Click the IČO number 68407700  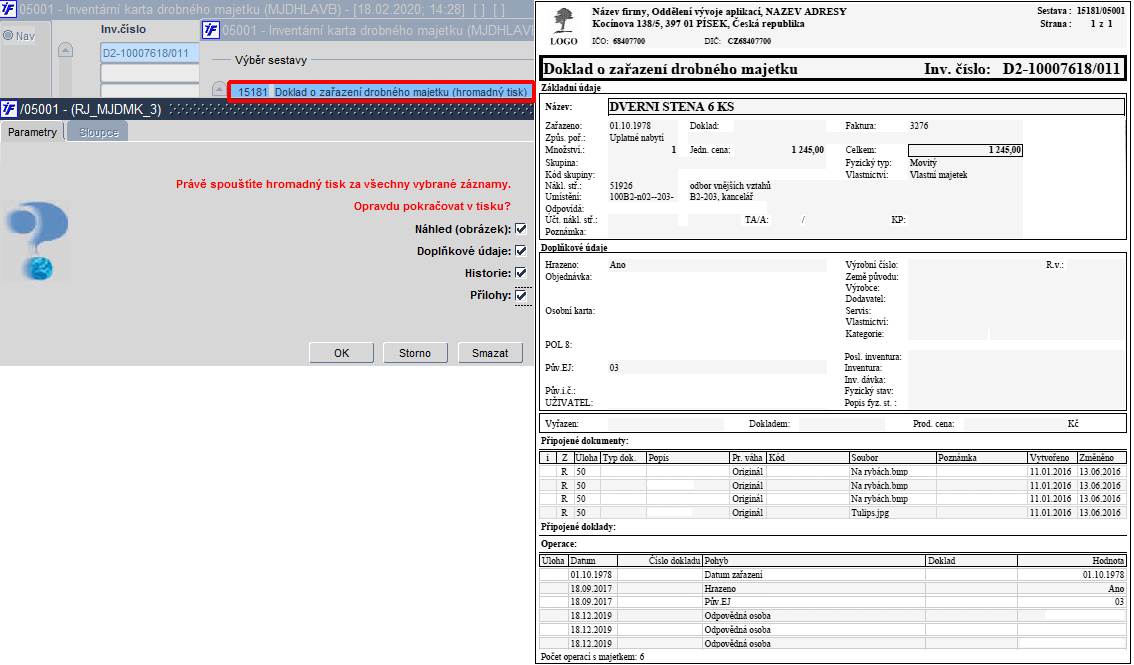click(628, 41)
